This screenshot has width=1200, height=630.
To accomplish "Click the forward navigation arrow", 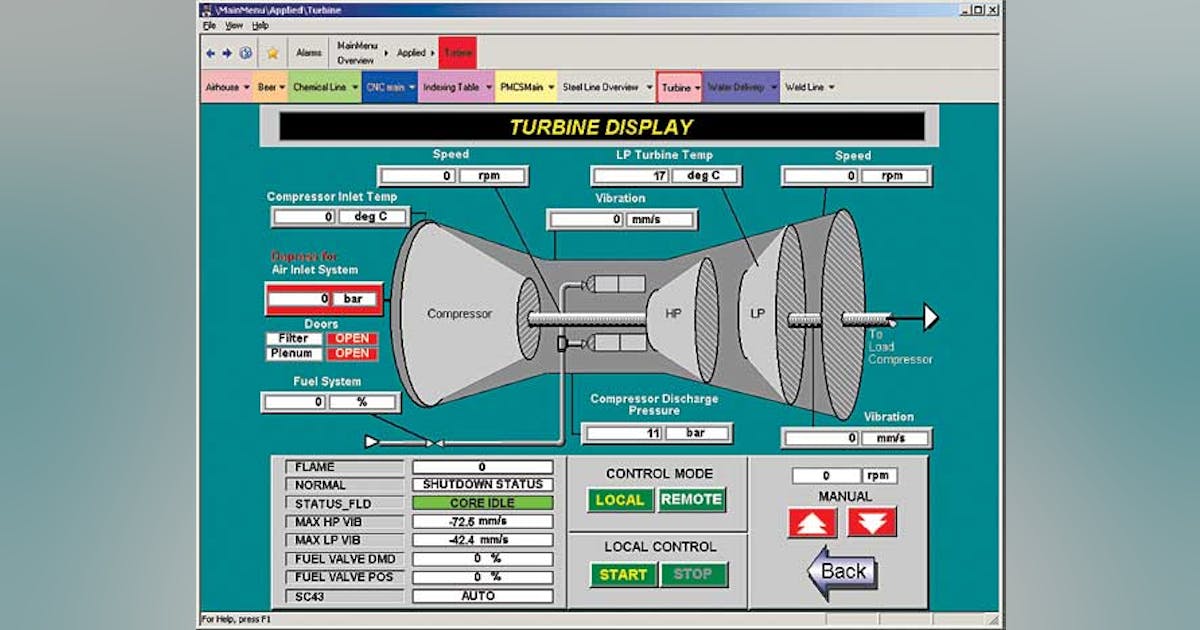I will pyautogui.click(x=228, y=52).
